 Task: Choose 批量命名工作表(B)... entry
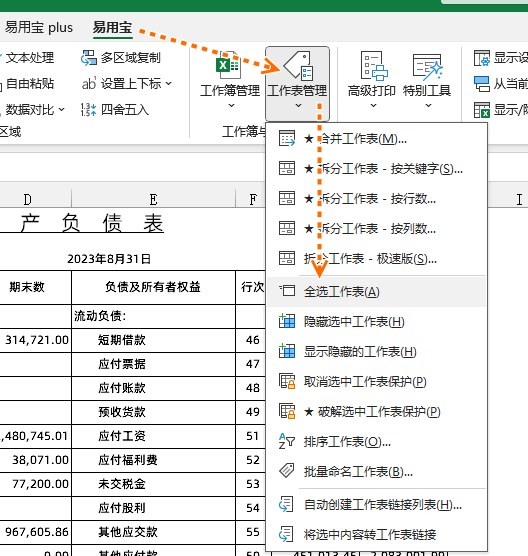click(x=376, y=472)
